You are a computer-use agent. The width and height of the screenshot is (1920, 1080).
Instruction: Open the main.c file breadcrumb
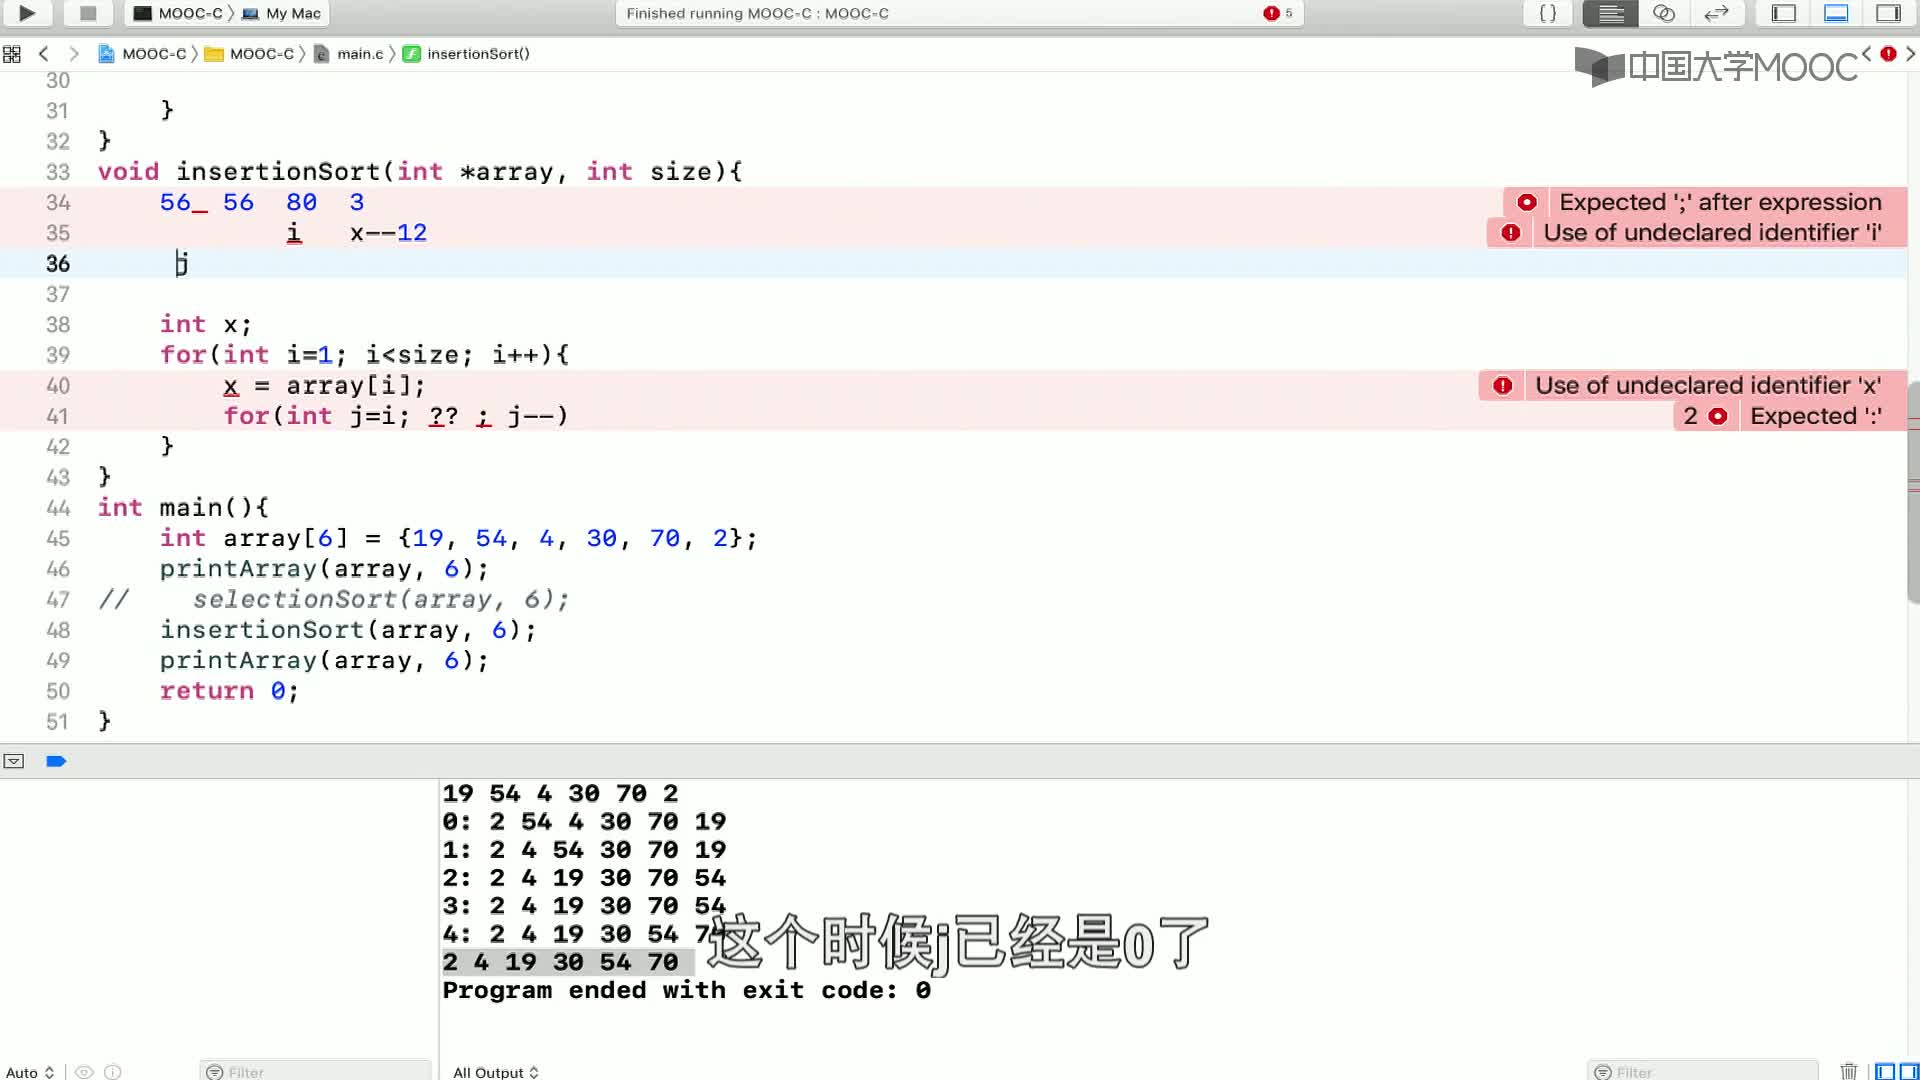349,54
